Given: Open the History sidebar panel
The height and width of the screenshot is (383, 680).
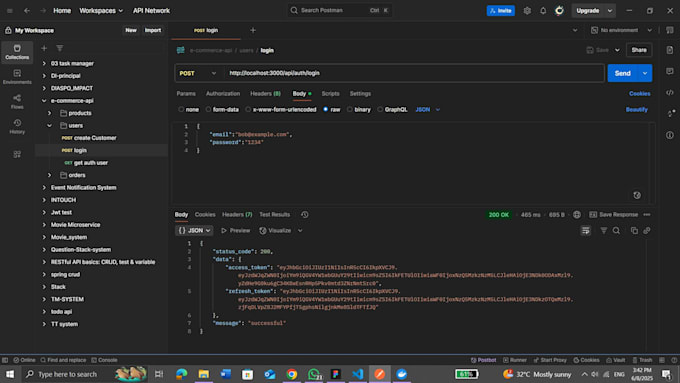Looking at the screenshot, I should pos(17,126).
